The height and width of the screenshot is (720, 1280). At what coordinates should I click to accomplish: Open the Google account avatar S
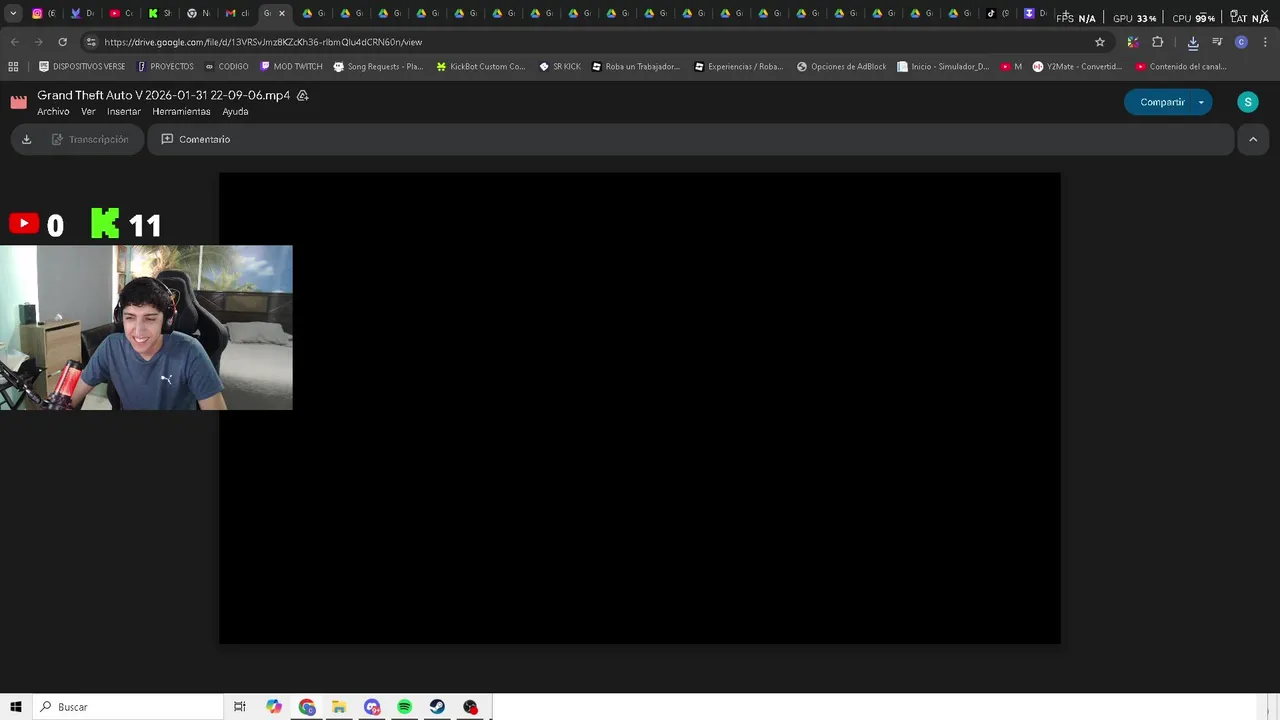pos(1247,102)
